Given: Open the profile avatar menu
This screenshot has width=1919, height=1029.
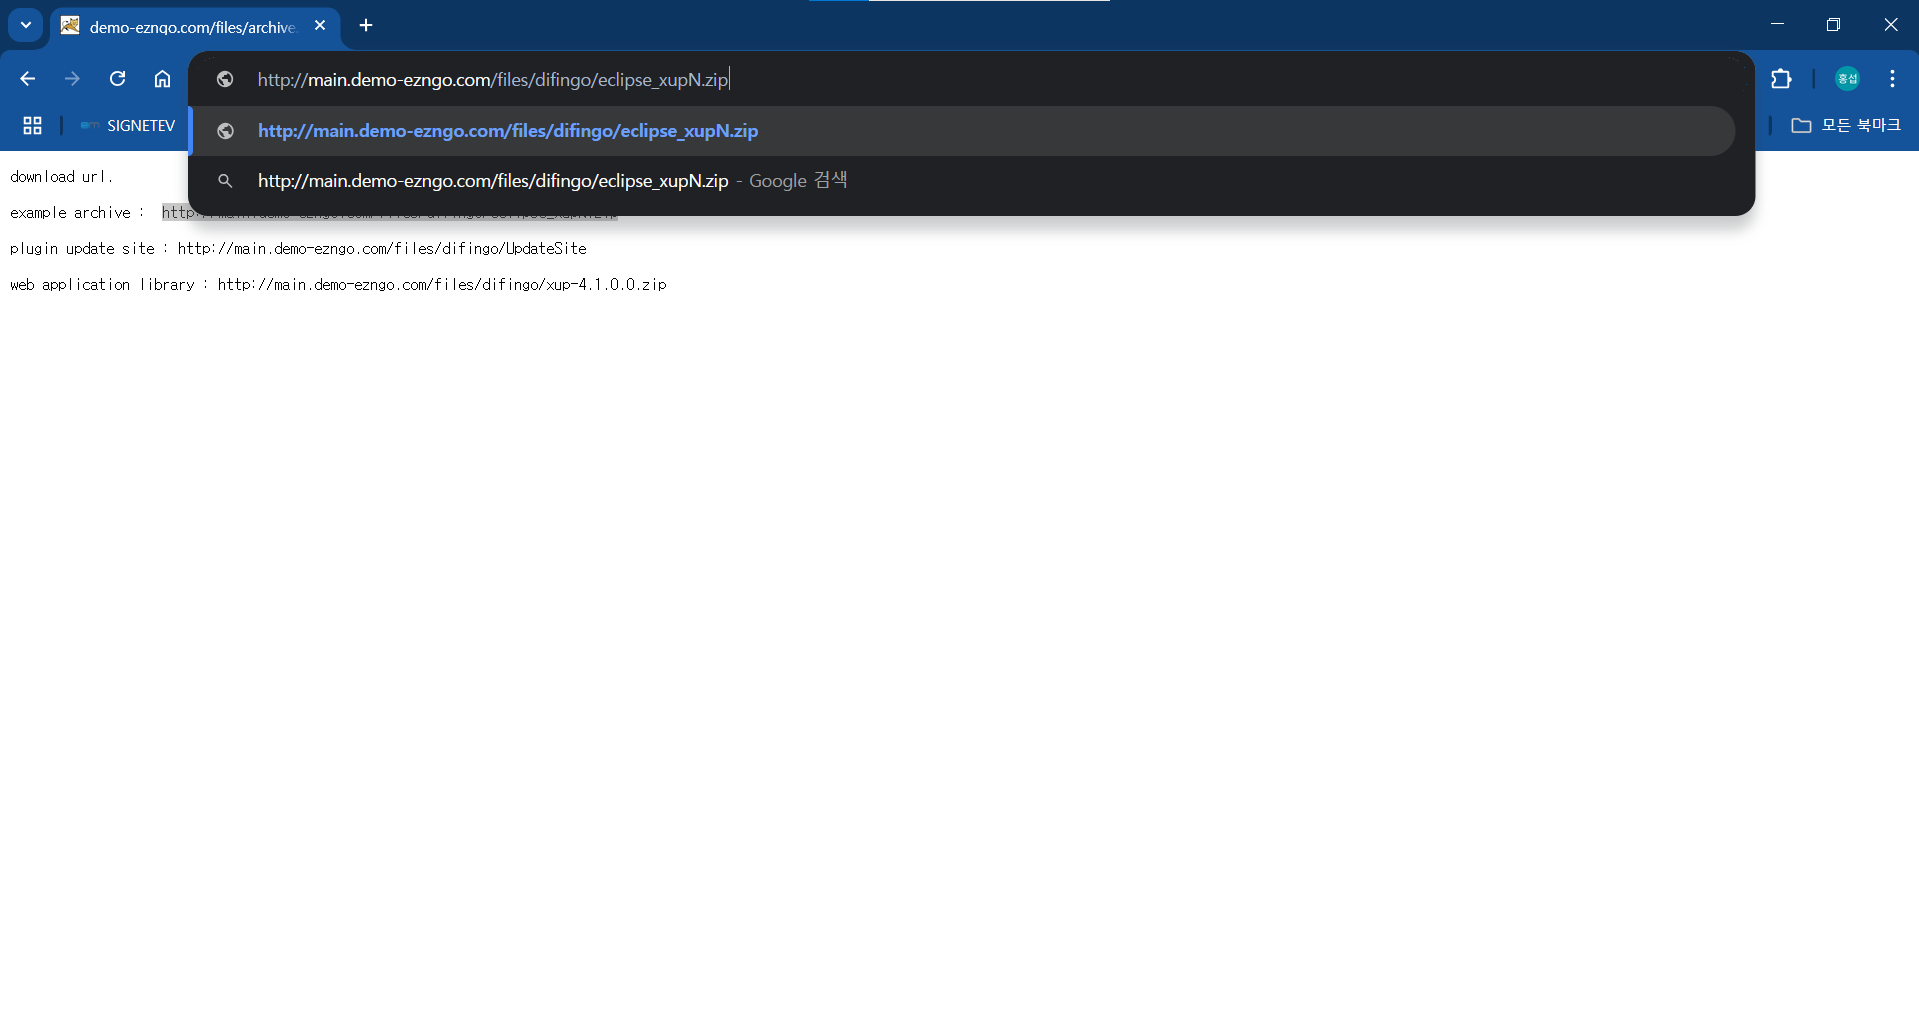Looking at the screenshot, I should [x=1846, y=79].
